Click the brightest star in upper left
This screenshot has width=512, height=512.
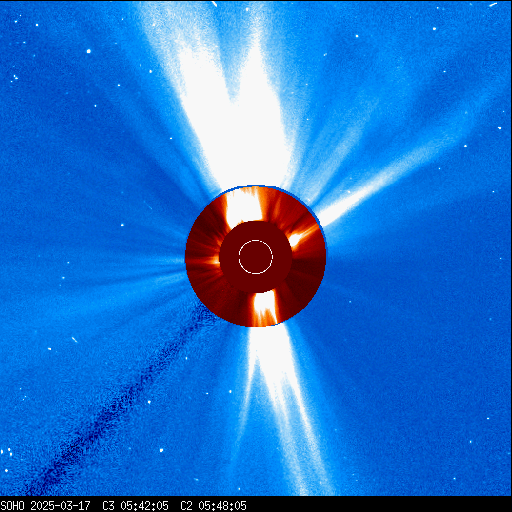point(89,51)
